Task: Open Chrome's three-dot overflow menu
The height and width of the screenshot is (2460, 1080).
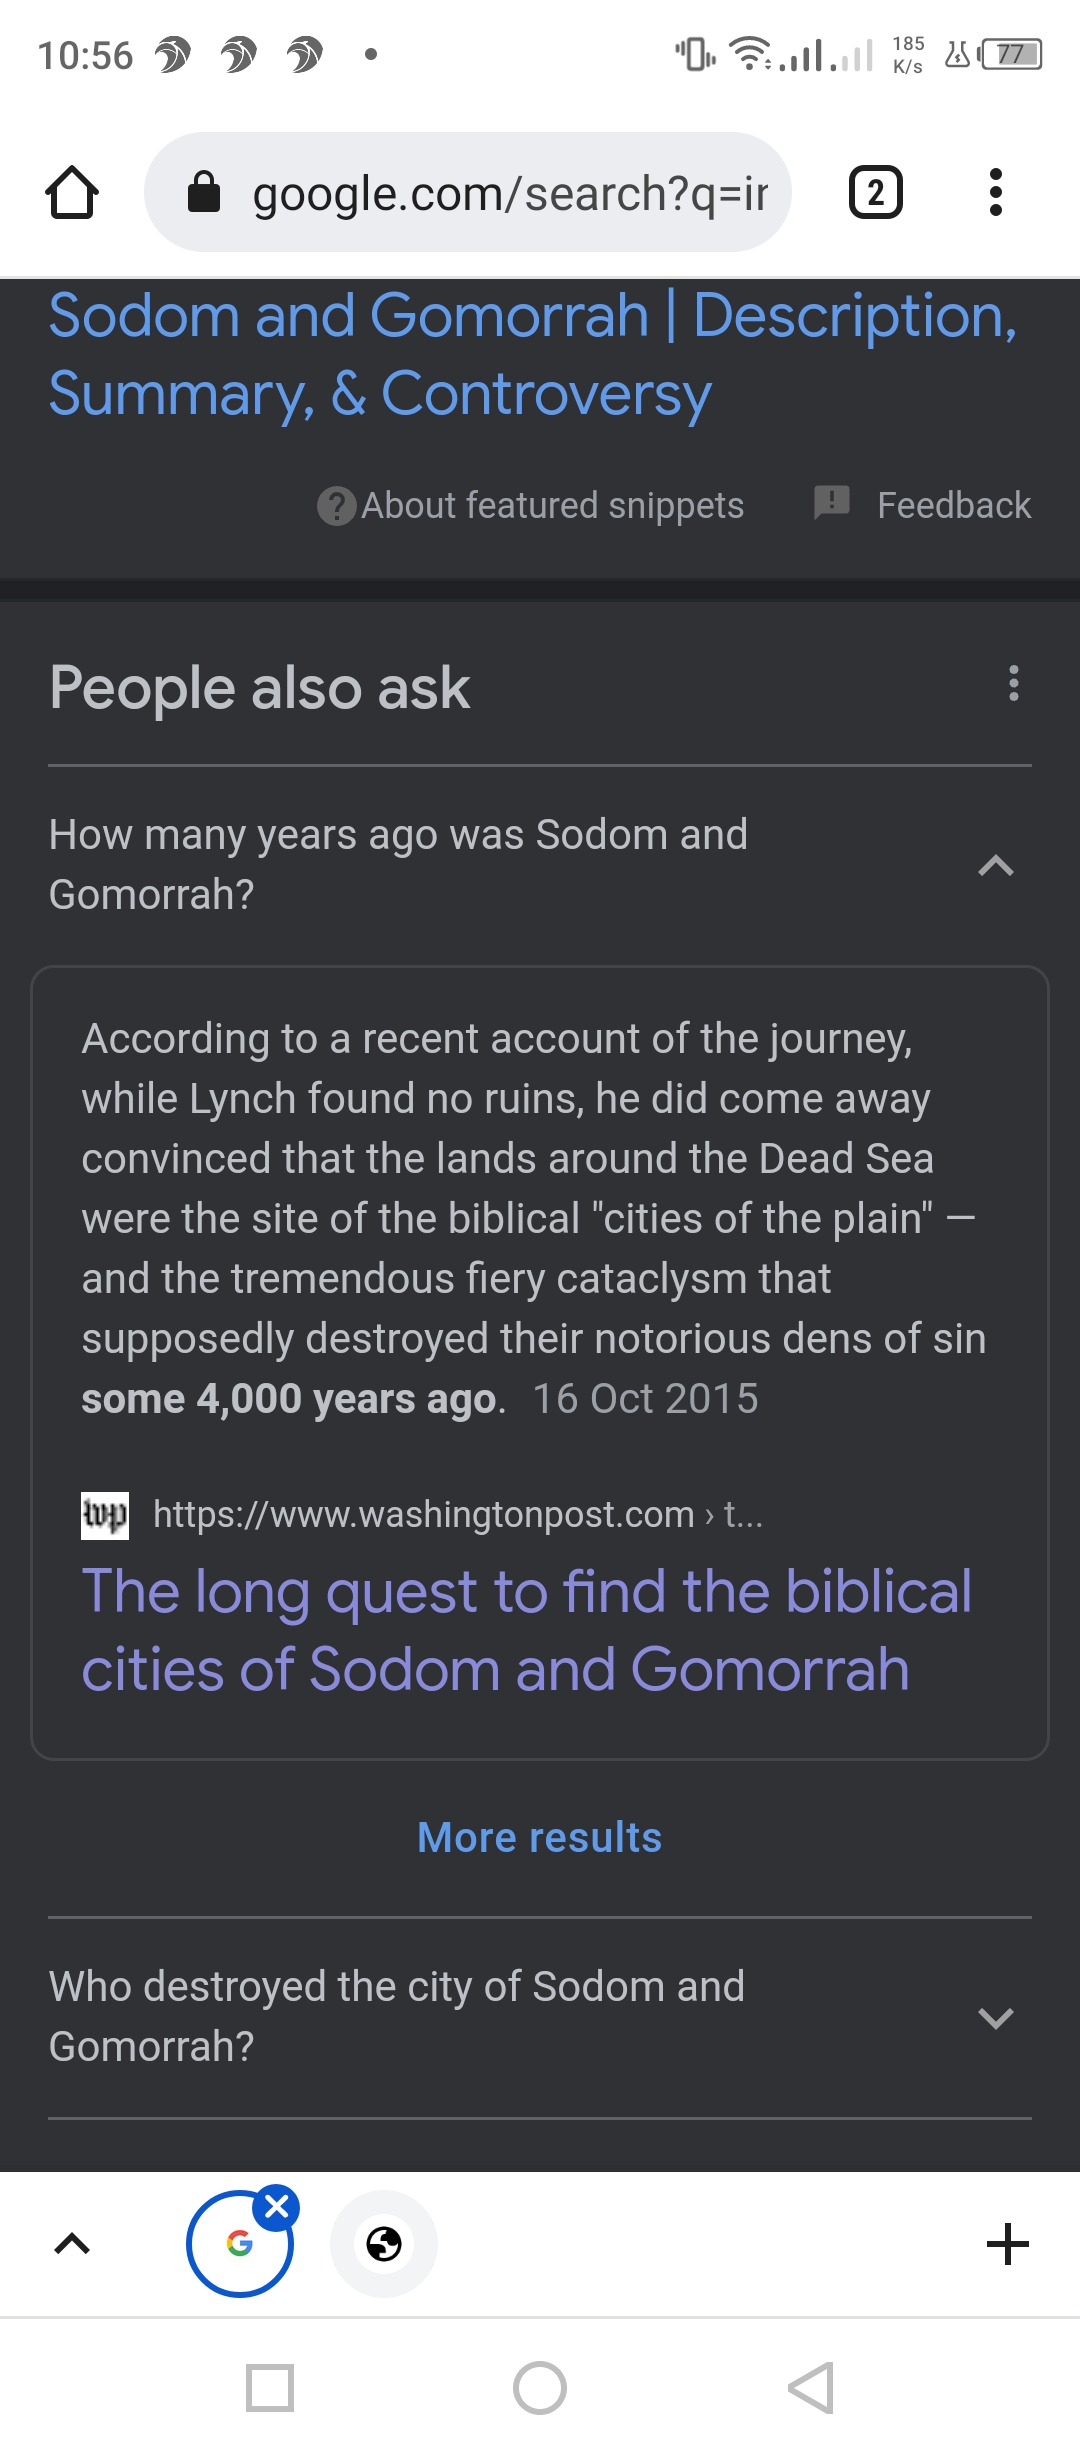Action: (995, 192)
